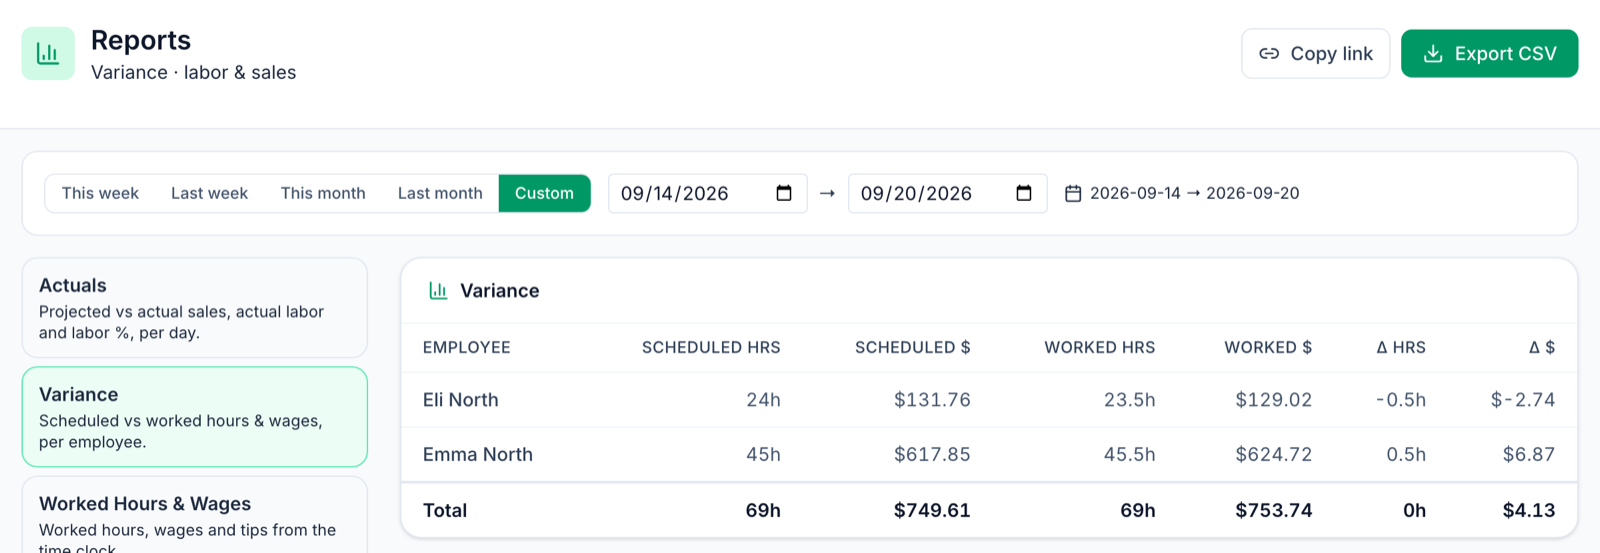Click the Δ $ column header
Viewport: 1600px width, 553px height.
coord(1542,348)
